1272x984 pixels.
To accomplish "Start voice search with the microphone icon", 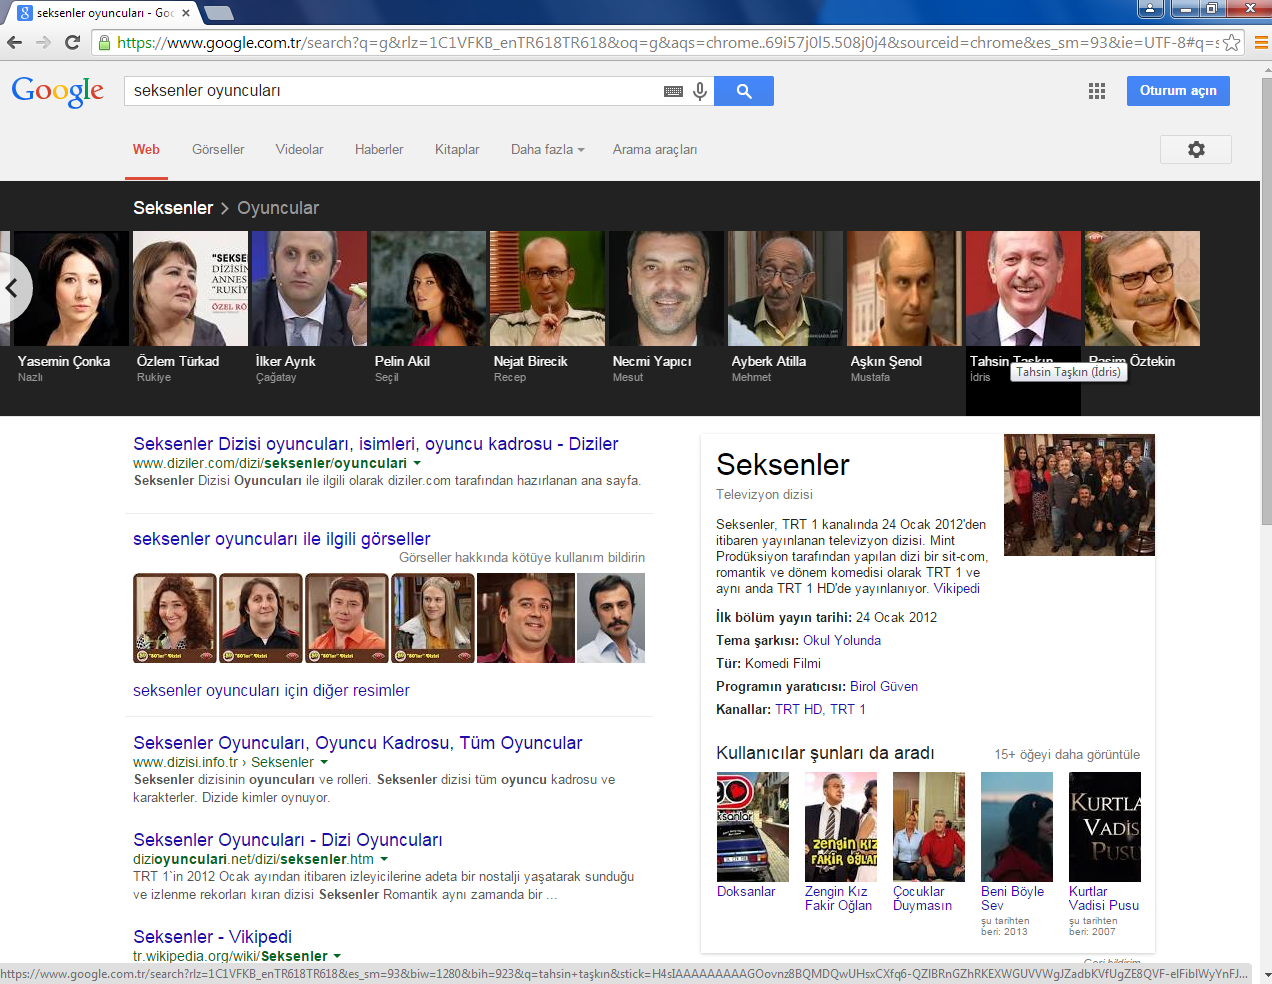I will click(x=700, y=91).
